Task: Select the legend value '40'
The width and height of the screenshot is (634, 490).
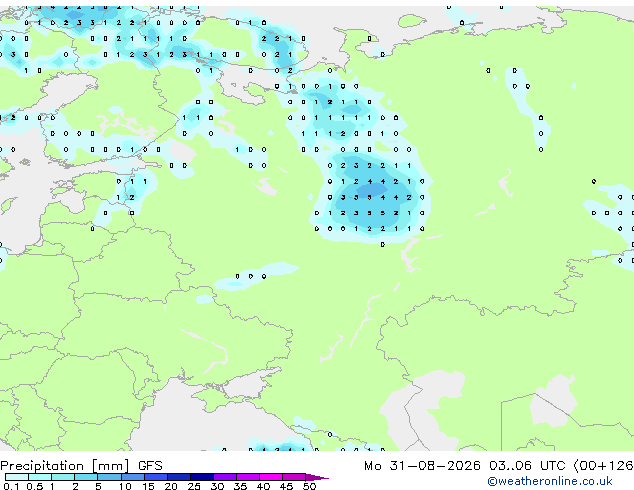Action: (263, 486)
